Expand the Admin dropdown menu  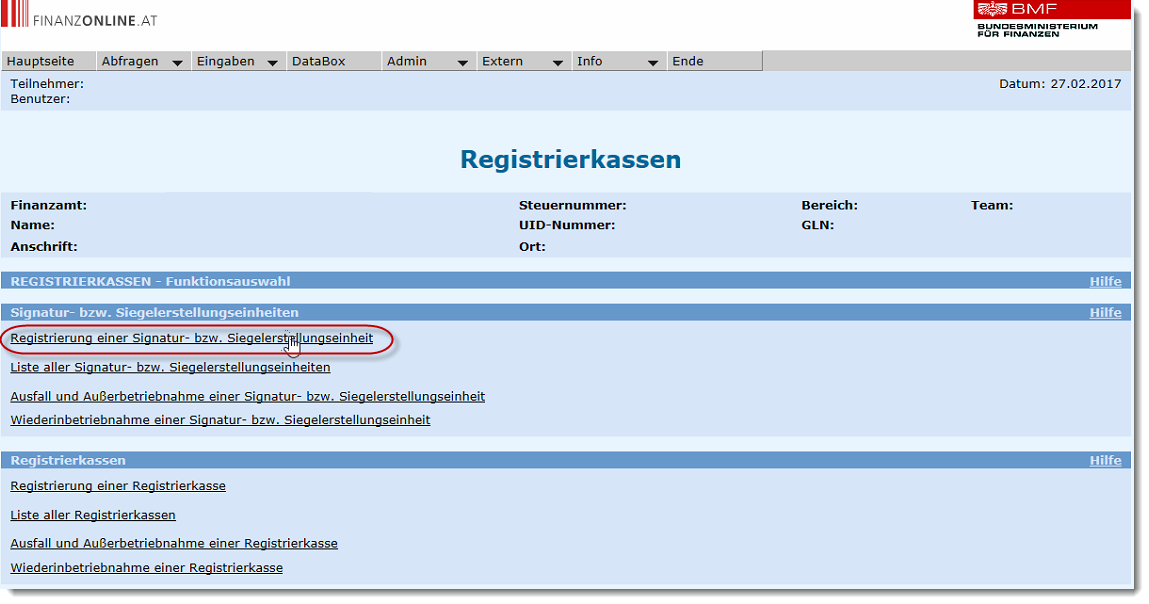coord(427,61)
